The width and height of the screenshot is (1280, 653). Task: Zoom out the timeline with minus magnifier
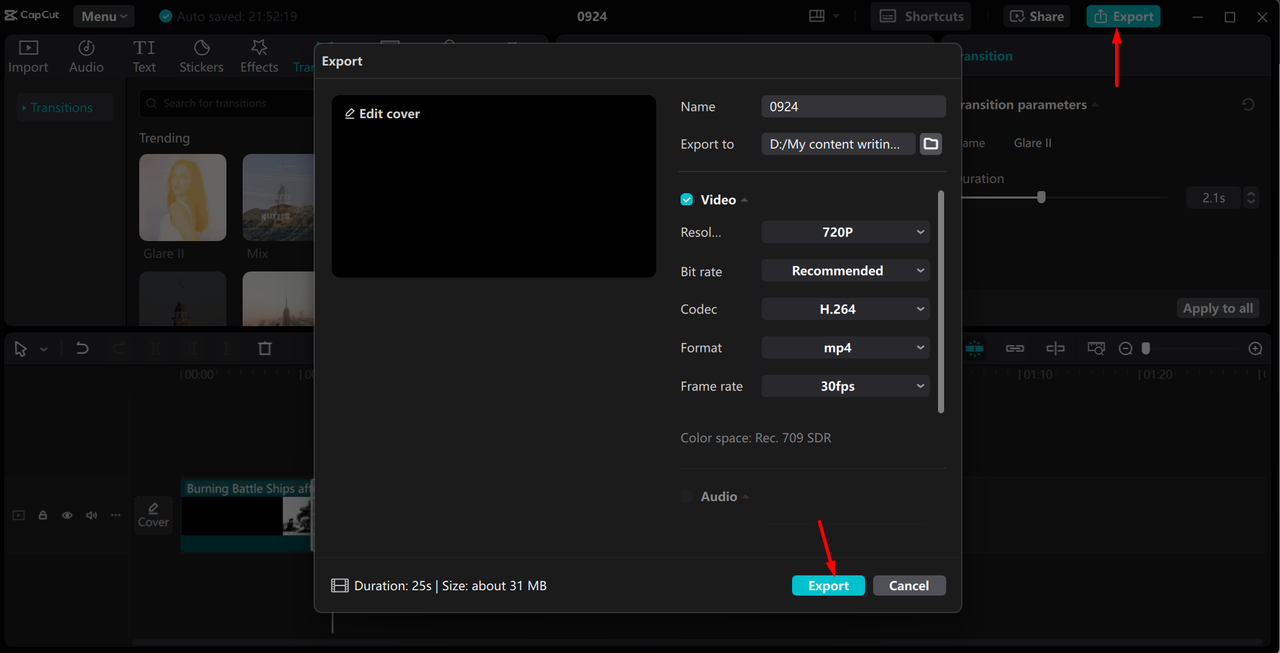[x=1125, y=349]
